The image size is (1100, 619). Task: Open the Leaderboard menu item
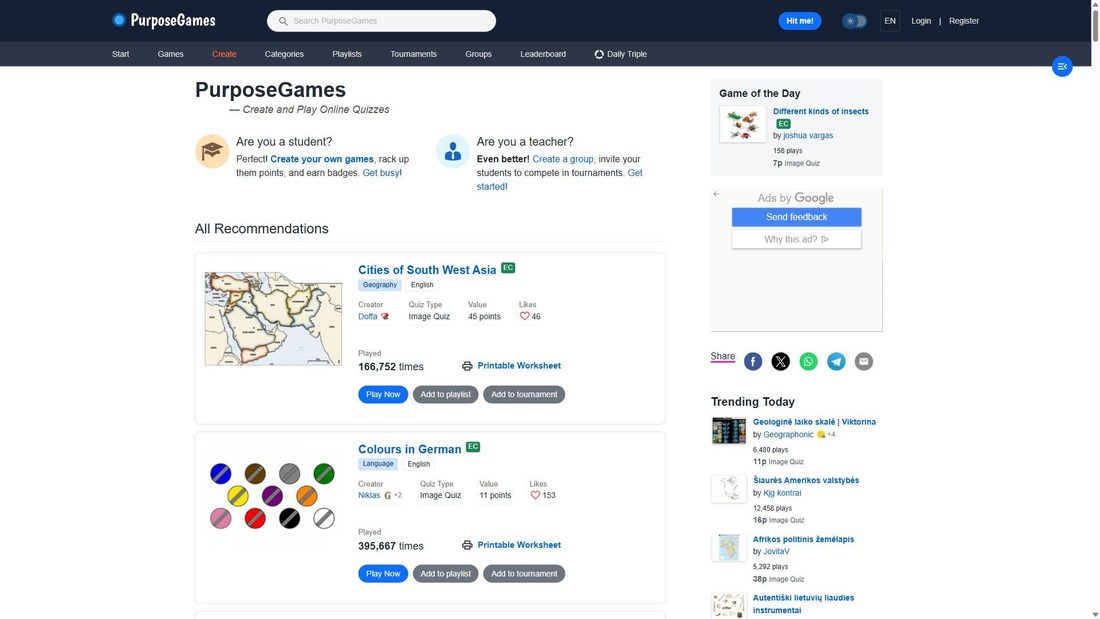tap(543, 54)
